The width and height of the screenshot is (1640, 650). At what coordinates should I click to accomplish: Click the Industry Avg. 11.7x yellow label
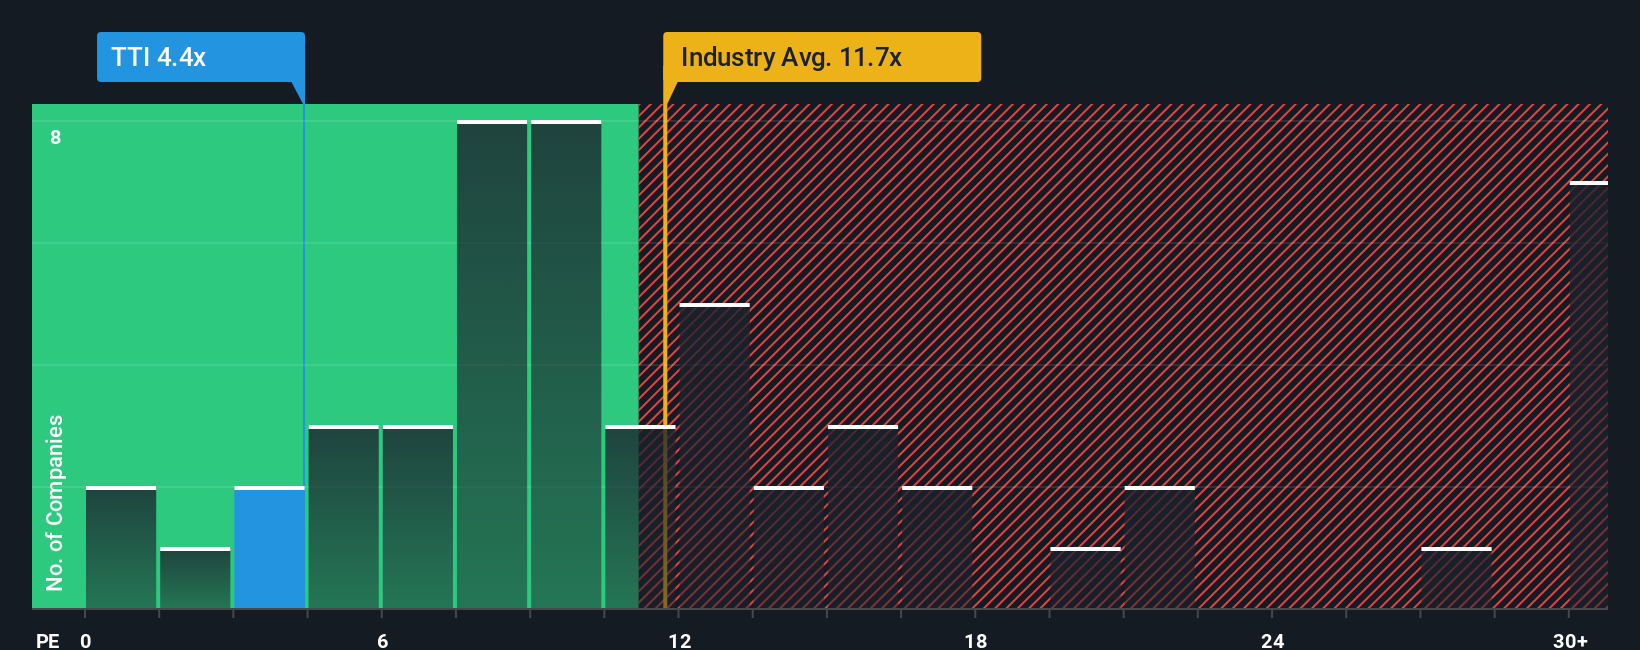click(x=822, y=57)
